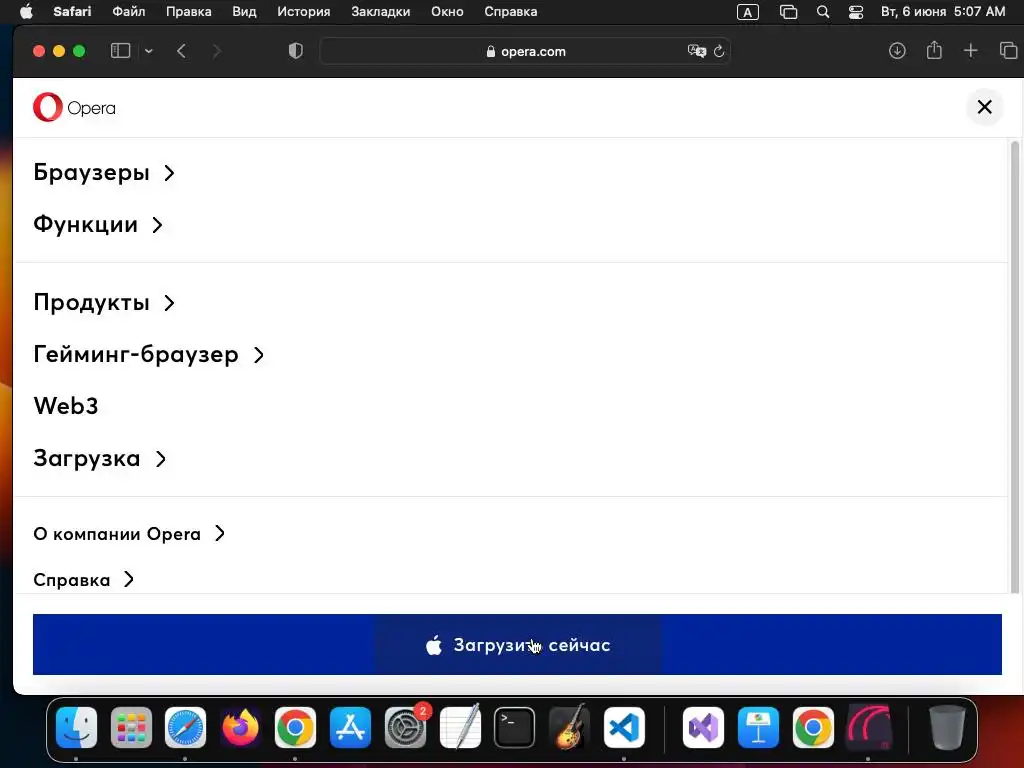Screen dimensions: 1024x768
Task: Open Finder from the Dock
Action: click(x=76, y=727)
